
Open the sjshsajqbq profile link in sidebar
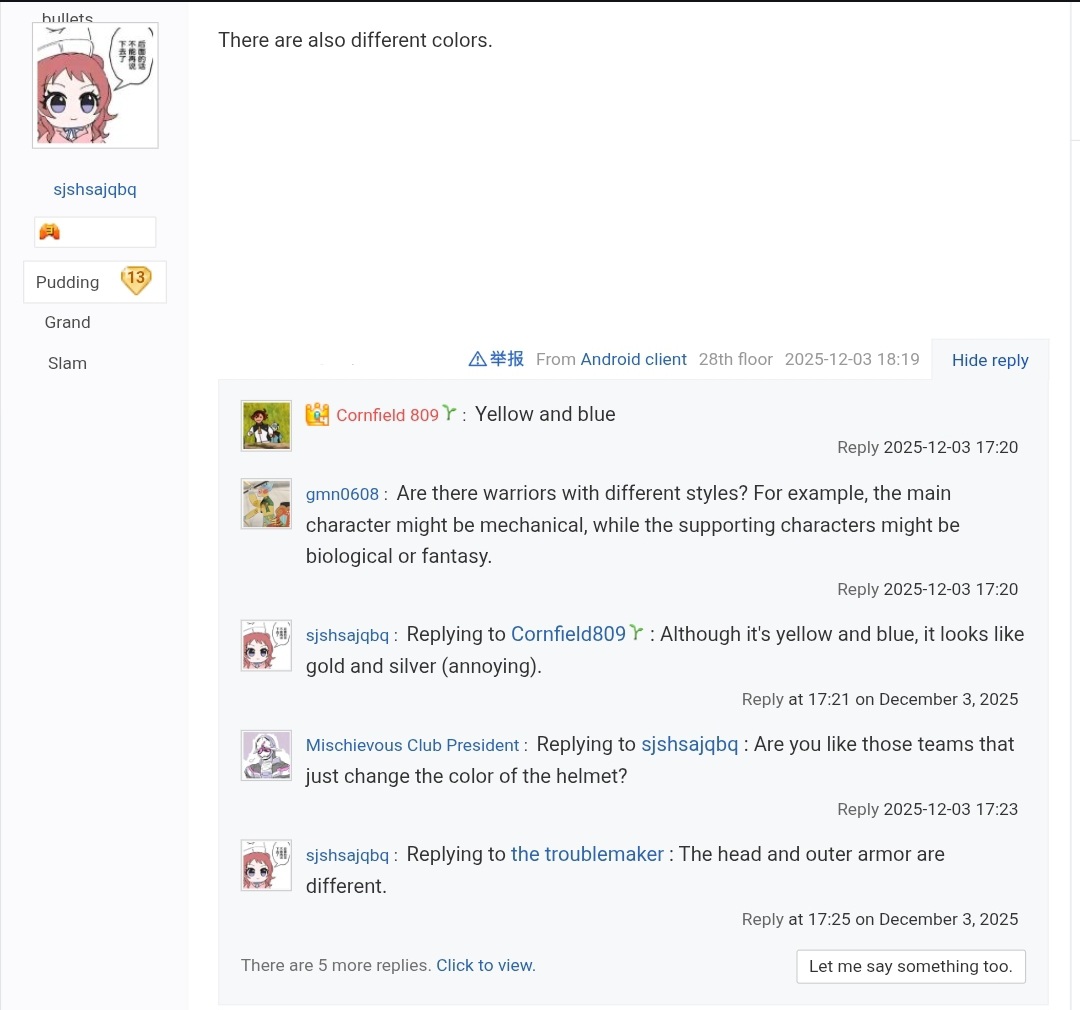click(x=95, y=189)
